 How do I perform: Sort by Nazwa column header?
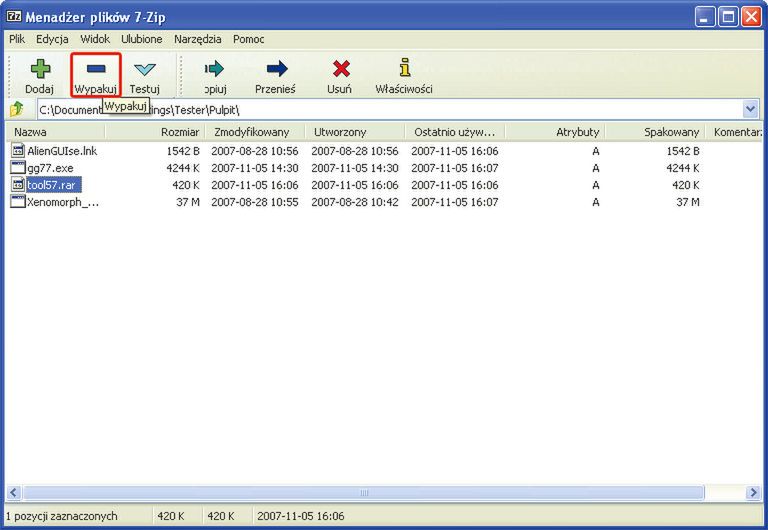point(55,132)
